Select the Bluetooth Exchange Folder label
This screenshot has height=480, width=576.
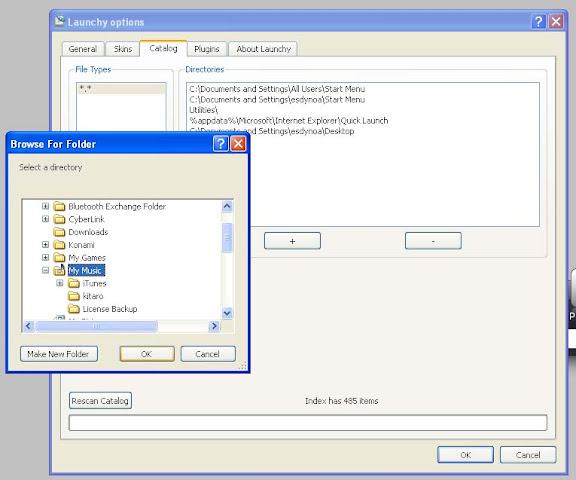coord(117,206)
